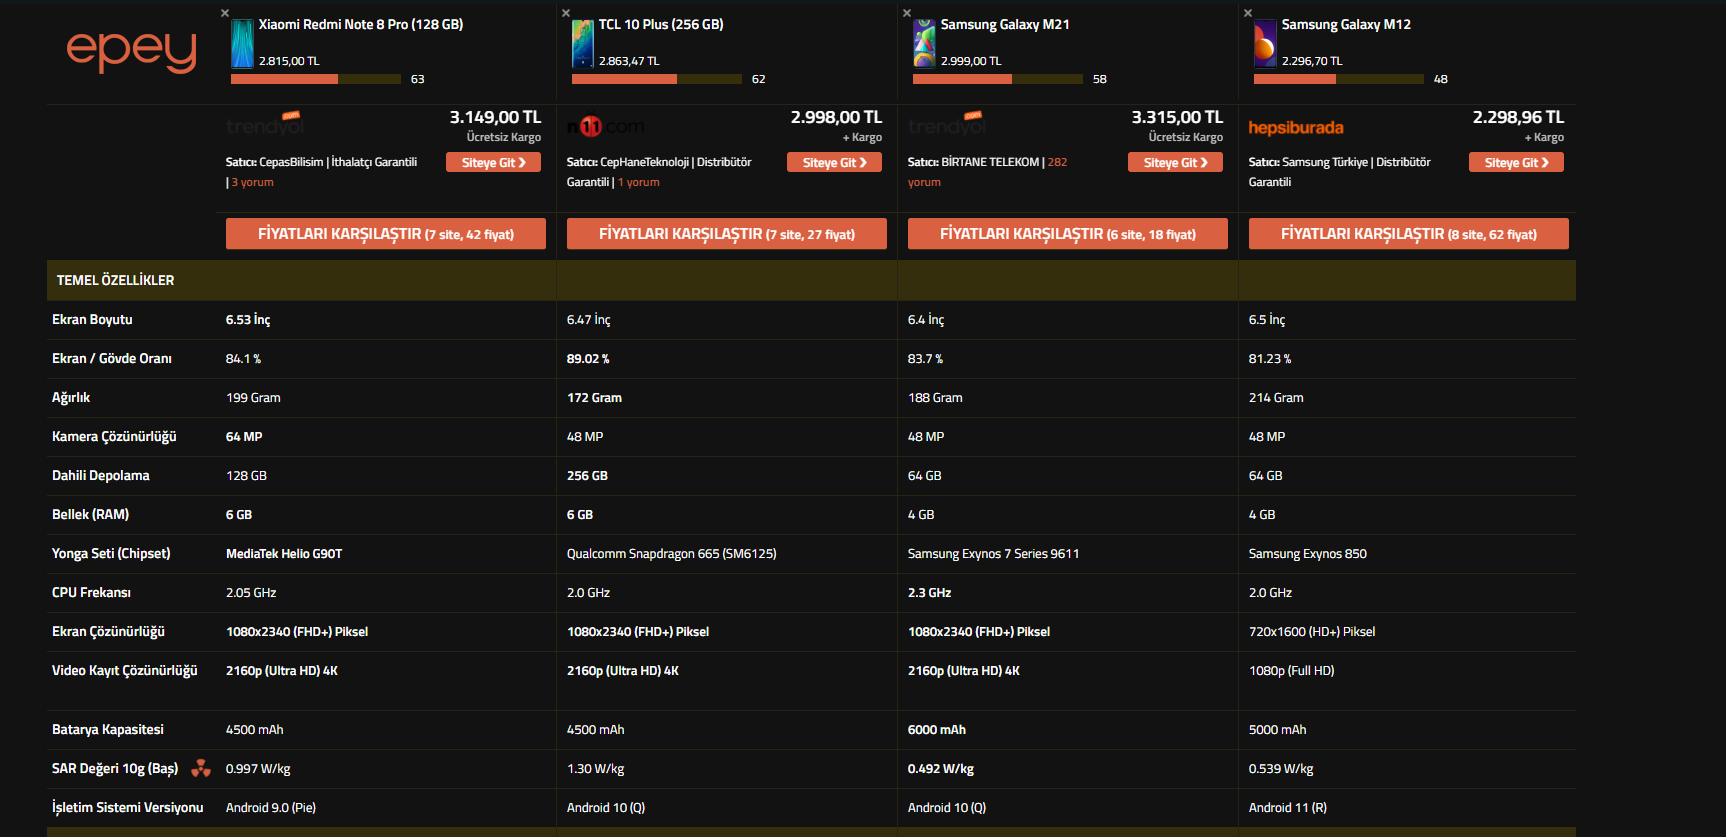Click the 'İşletim Sistemi Versiyonu' row label
This screenshot has height=837, width=1726.
[x=127, y=807]
